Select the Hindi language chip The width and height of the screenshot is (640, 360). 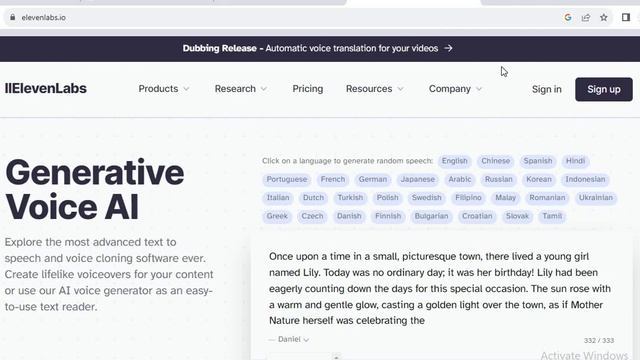tap(576, 161)
